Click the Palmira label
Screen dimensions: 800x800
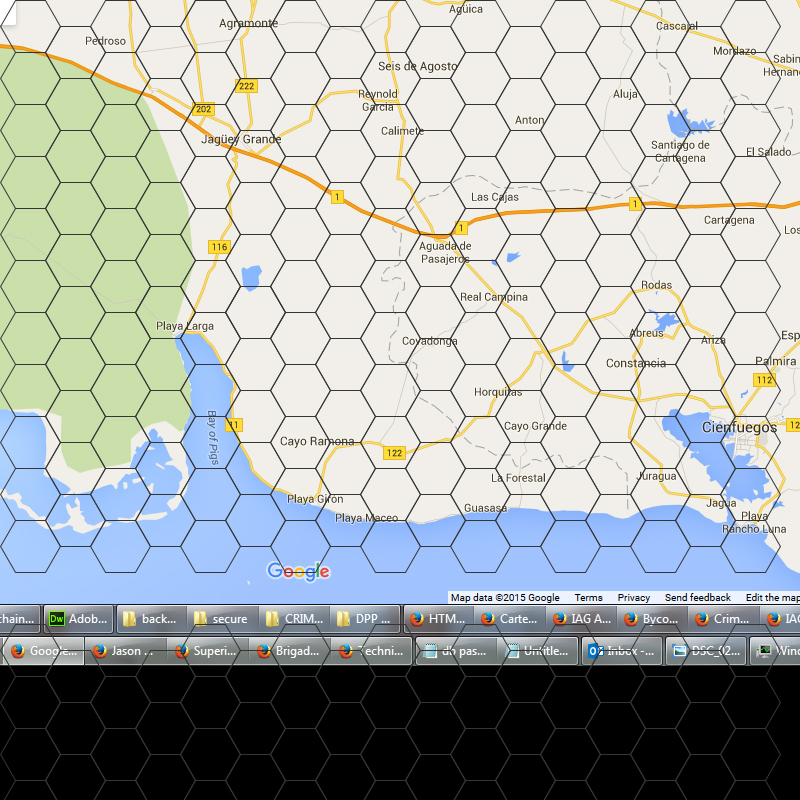[x=776, y=361]
